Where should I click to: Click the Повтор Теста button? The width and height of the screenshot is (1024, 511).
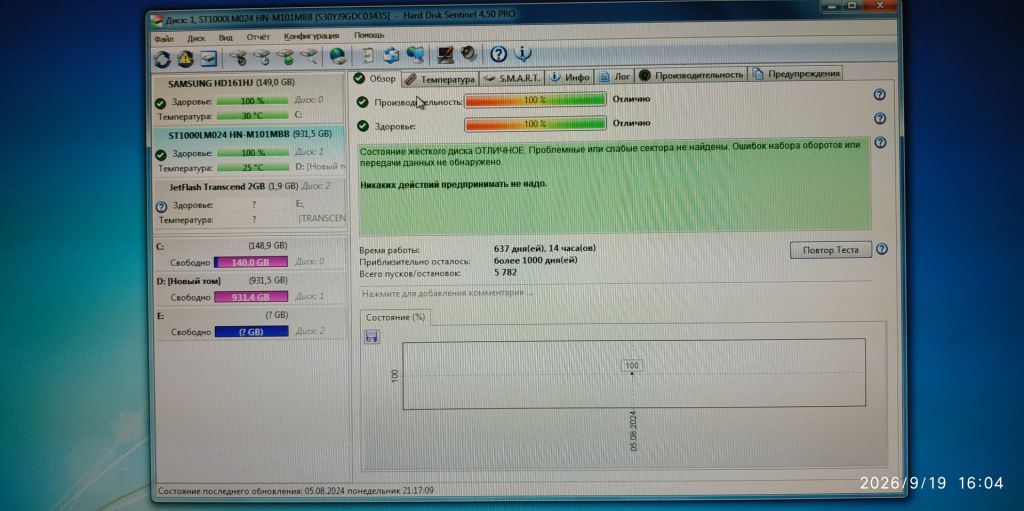[x=831, y=250]
